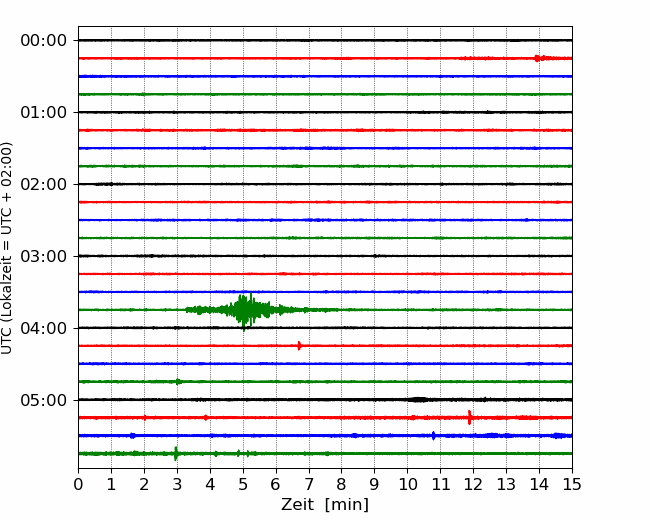Viewport: 650px width, 520px height.
Task: Click the red burst near minute 14 on second trace
Action: [538, 58]
